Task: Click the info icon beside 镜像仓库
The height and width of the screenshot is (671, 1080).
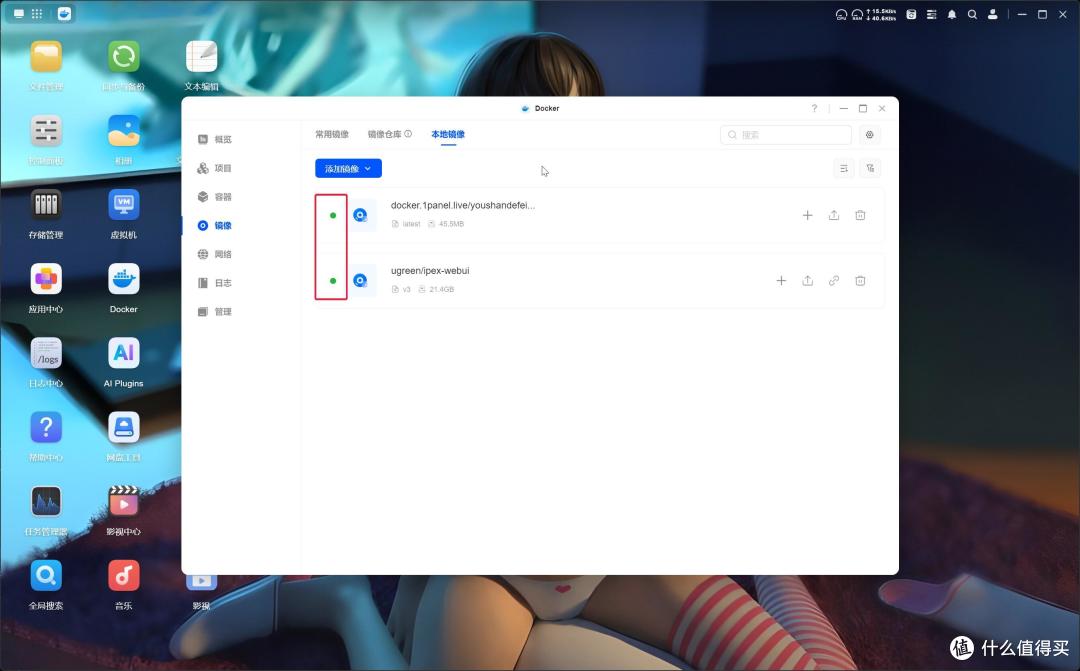Action: click(408, 134)
